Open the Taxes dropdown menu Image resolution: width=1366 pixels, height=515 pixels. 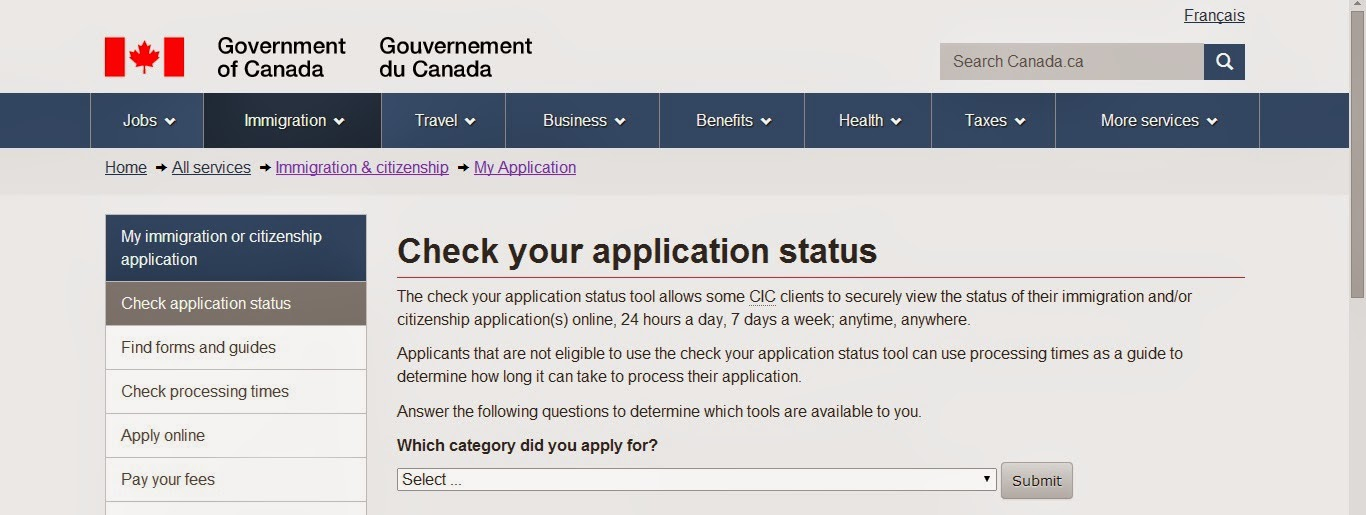click(x=994, y=121)
